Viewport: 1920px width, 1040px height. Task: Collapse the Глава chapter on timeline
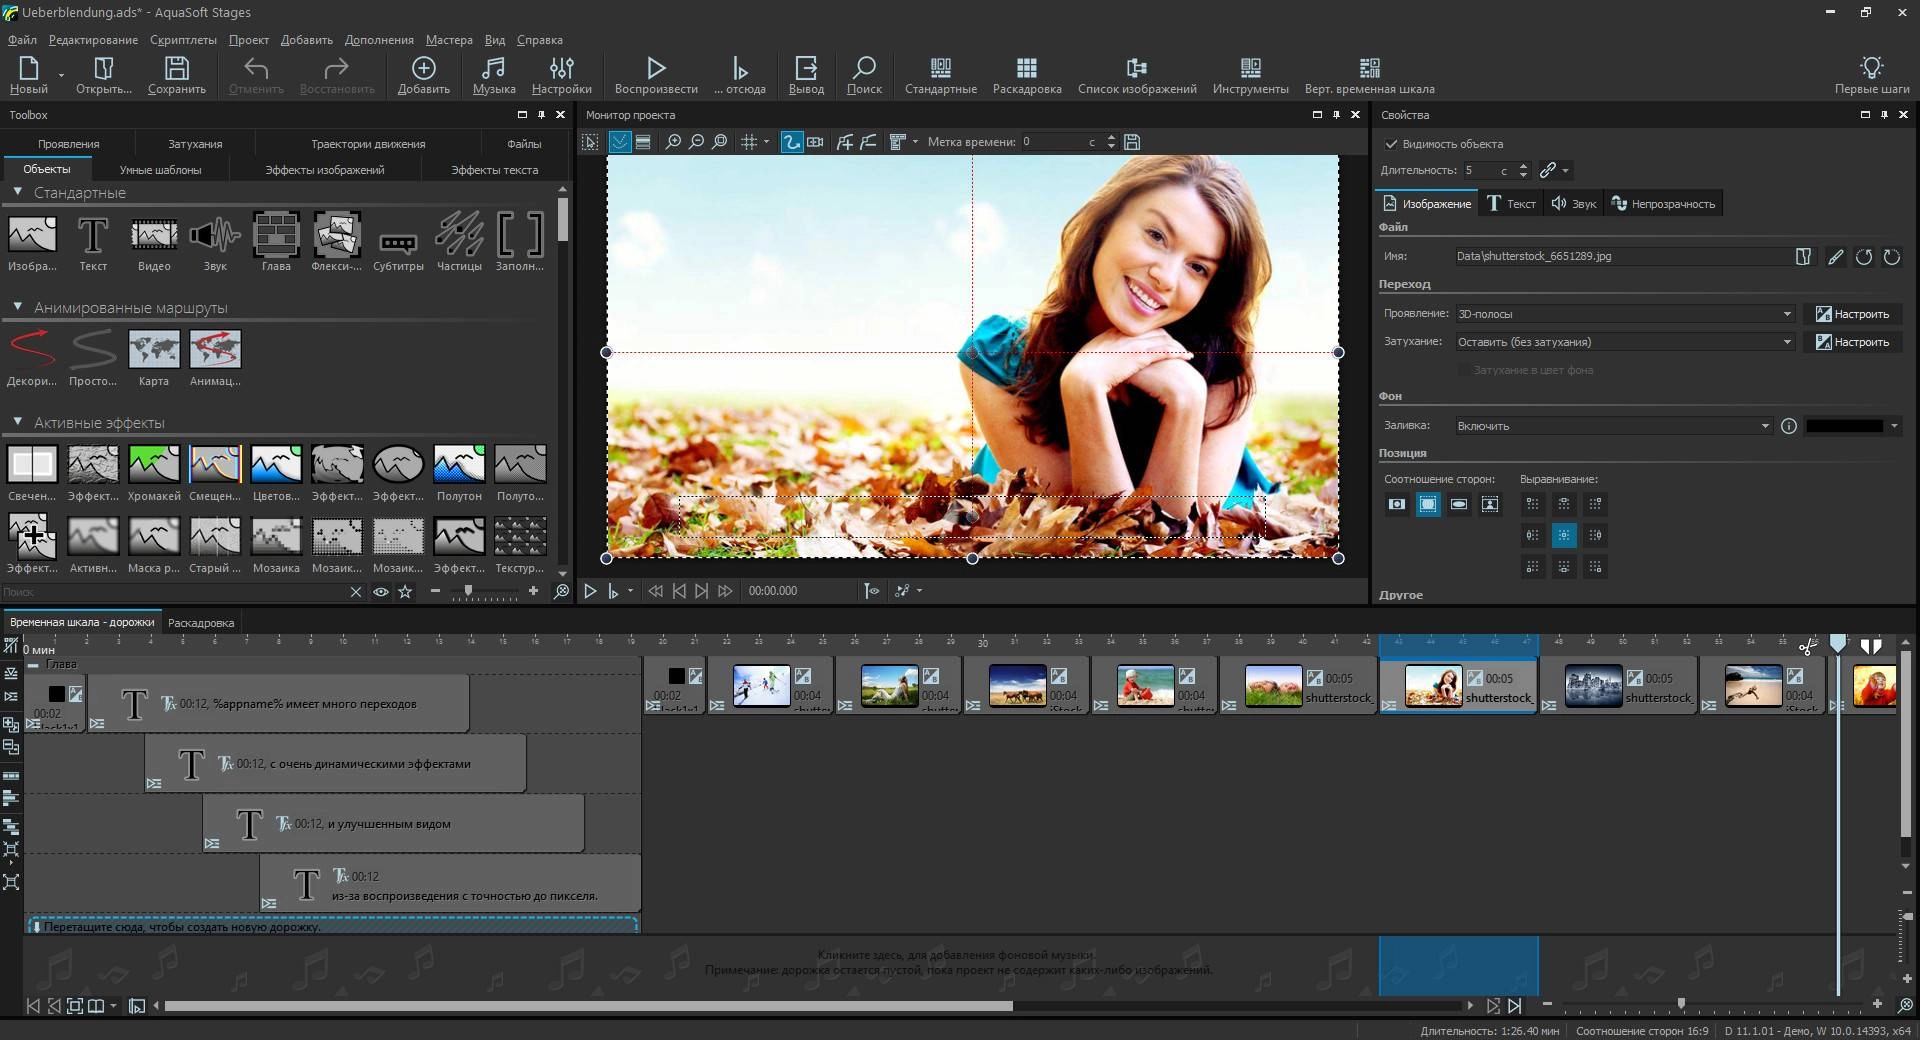(33, 664)
